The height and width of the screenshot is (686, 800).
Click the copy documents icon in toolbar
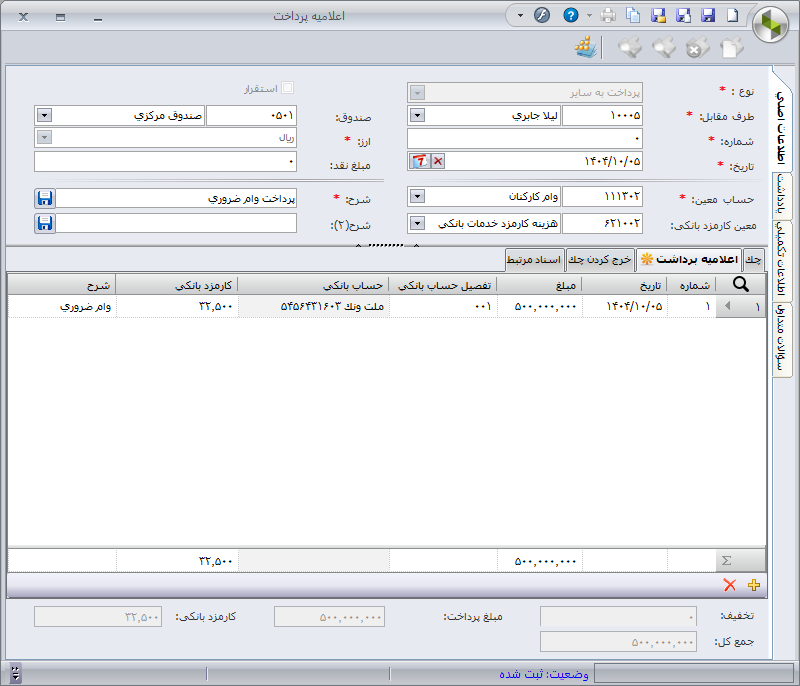click(634, 15)
